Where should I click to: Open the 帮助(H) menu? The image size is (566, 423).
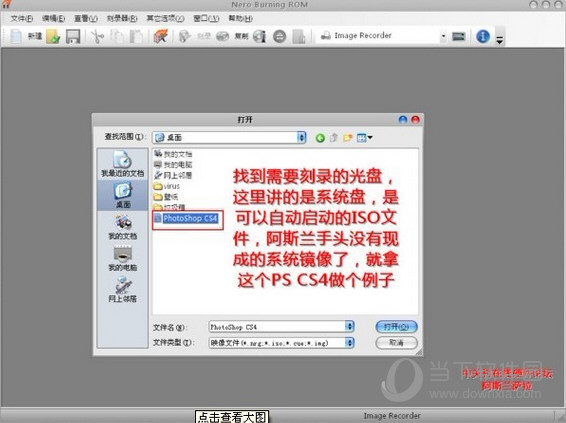coord(240,18)
